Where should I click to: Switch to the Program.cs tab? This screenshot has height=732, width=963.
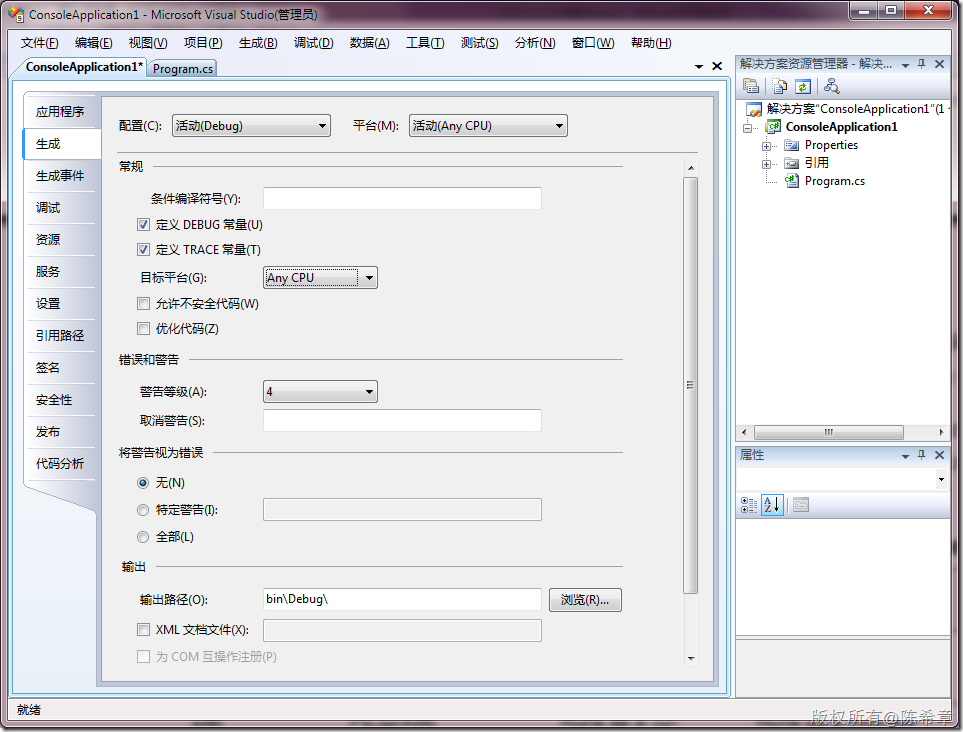(x=182, y=68)
